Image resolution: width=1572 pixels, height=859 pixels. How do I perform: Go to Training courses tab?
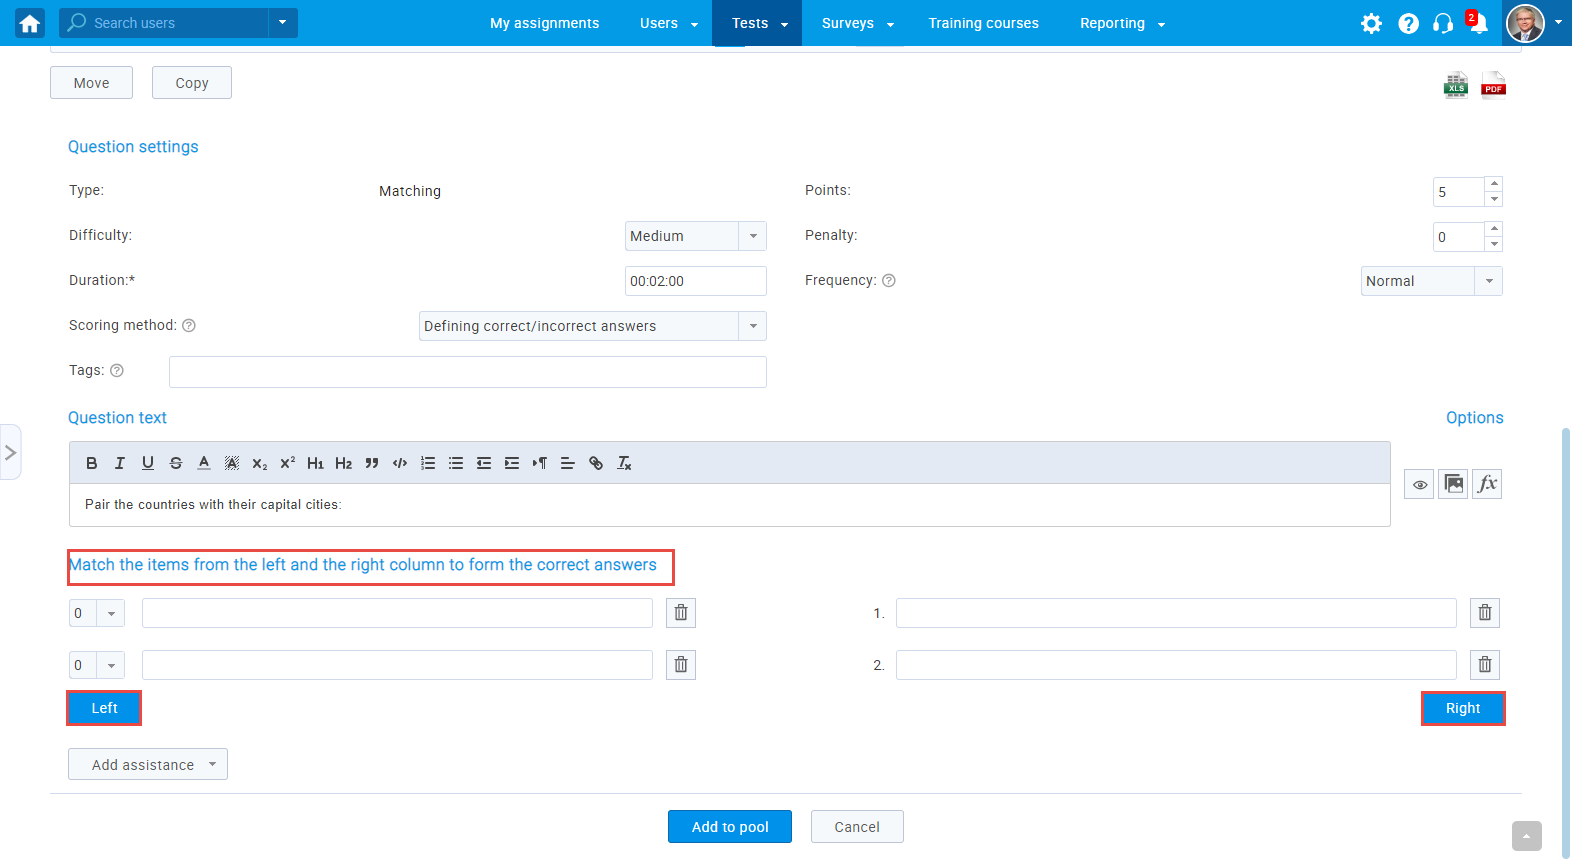pos(983,23)
